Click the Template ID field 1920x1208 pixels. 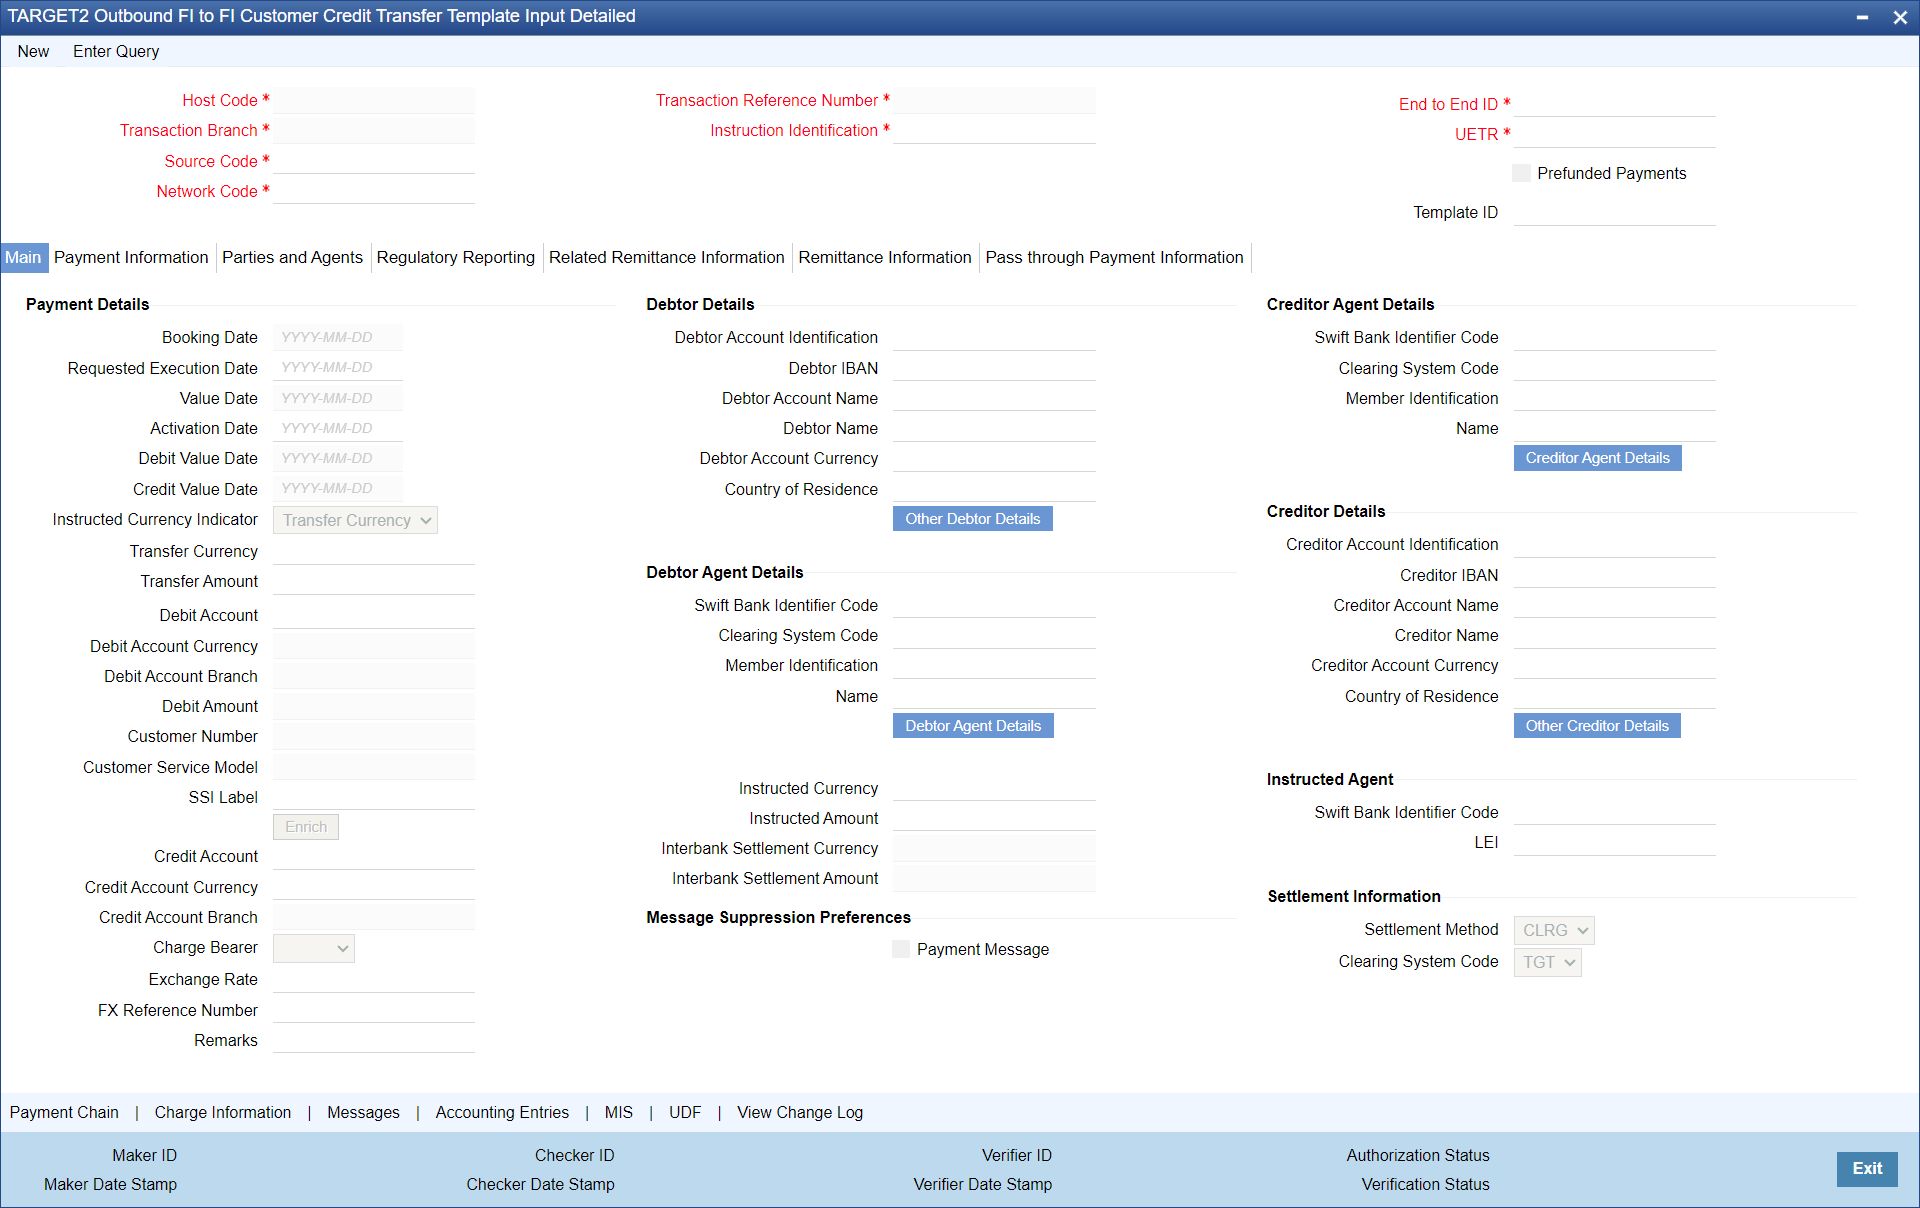tap(1615, 213)
